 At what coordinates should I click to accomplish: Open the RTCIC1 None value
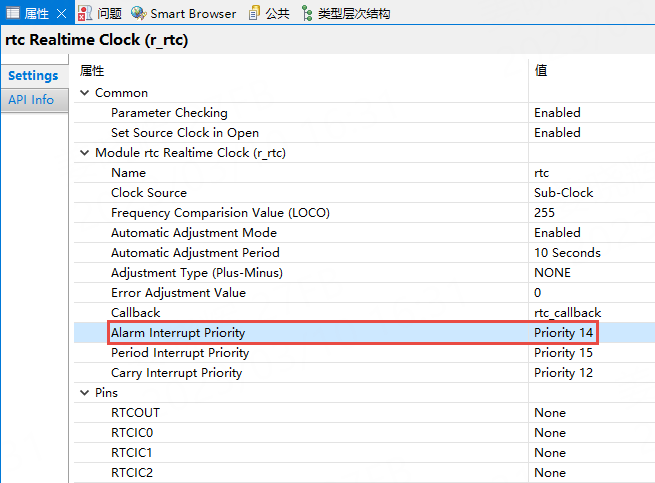(550, 453)
